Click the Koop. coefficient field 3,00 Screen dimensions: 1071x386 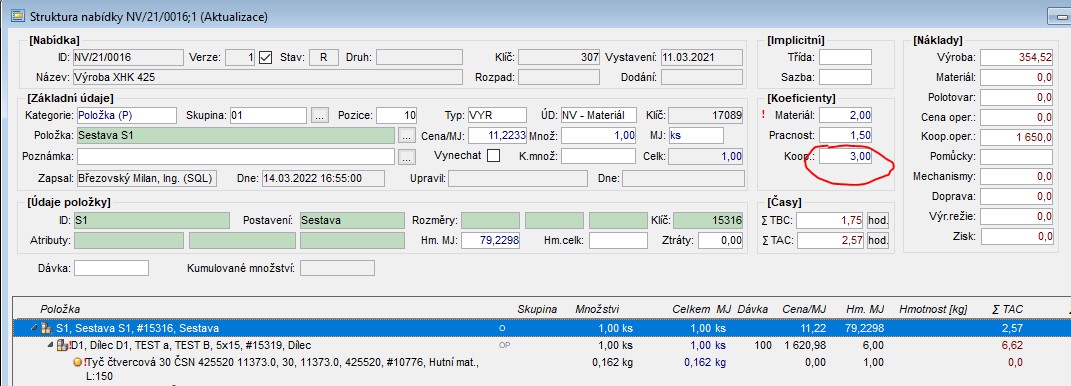point(846,156)
